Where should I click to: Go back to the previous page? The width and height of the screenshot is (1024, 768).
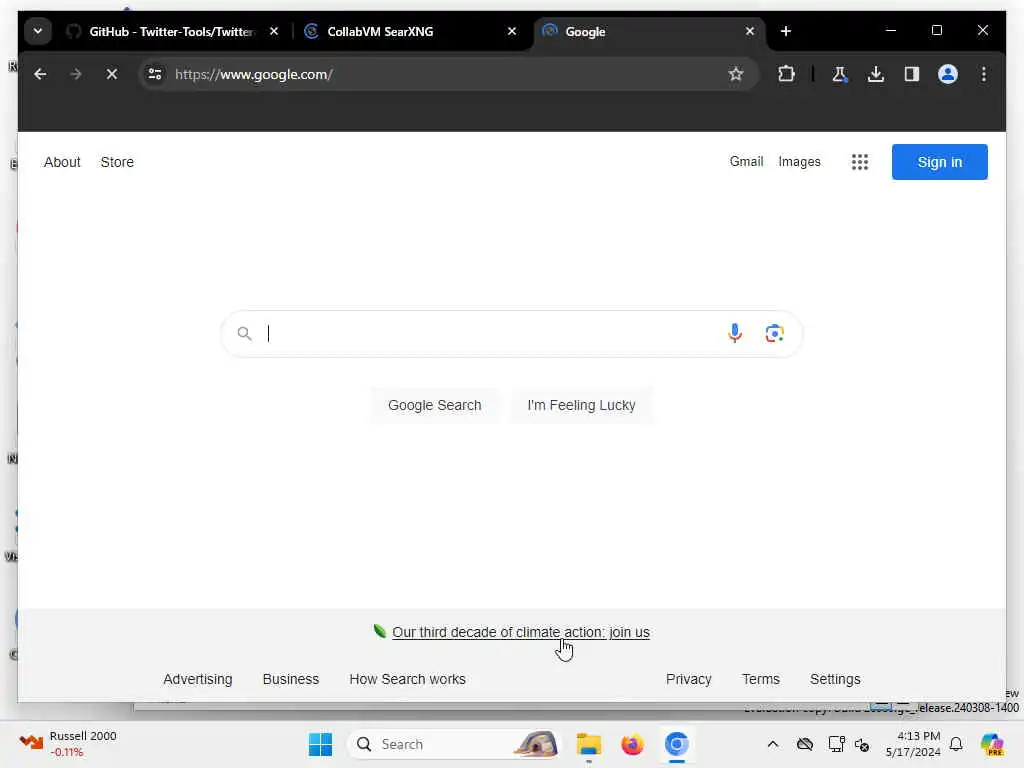tap(40, 74)
